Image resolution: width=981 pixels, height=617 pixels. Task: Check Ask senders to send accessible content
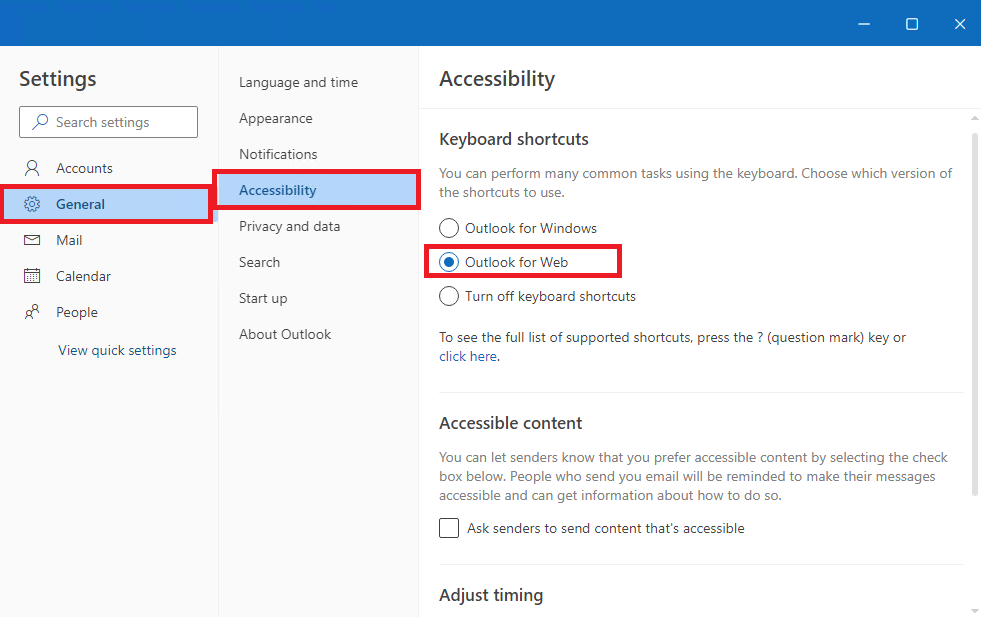(449, 528)
